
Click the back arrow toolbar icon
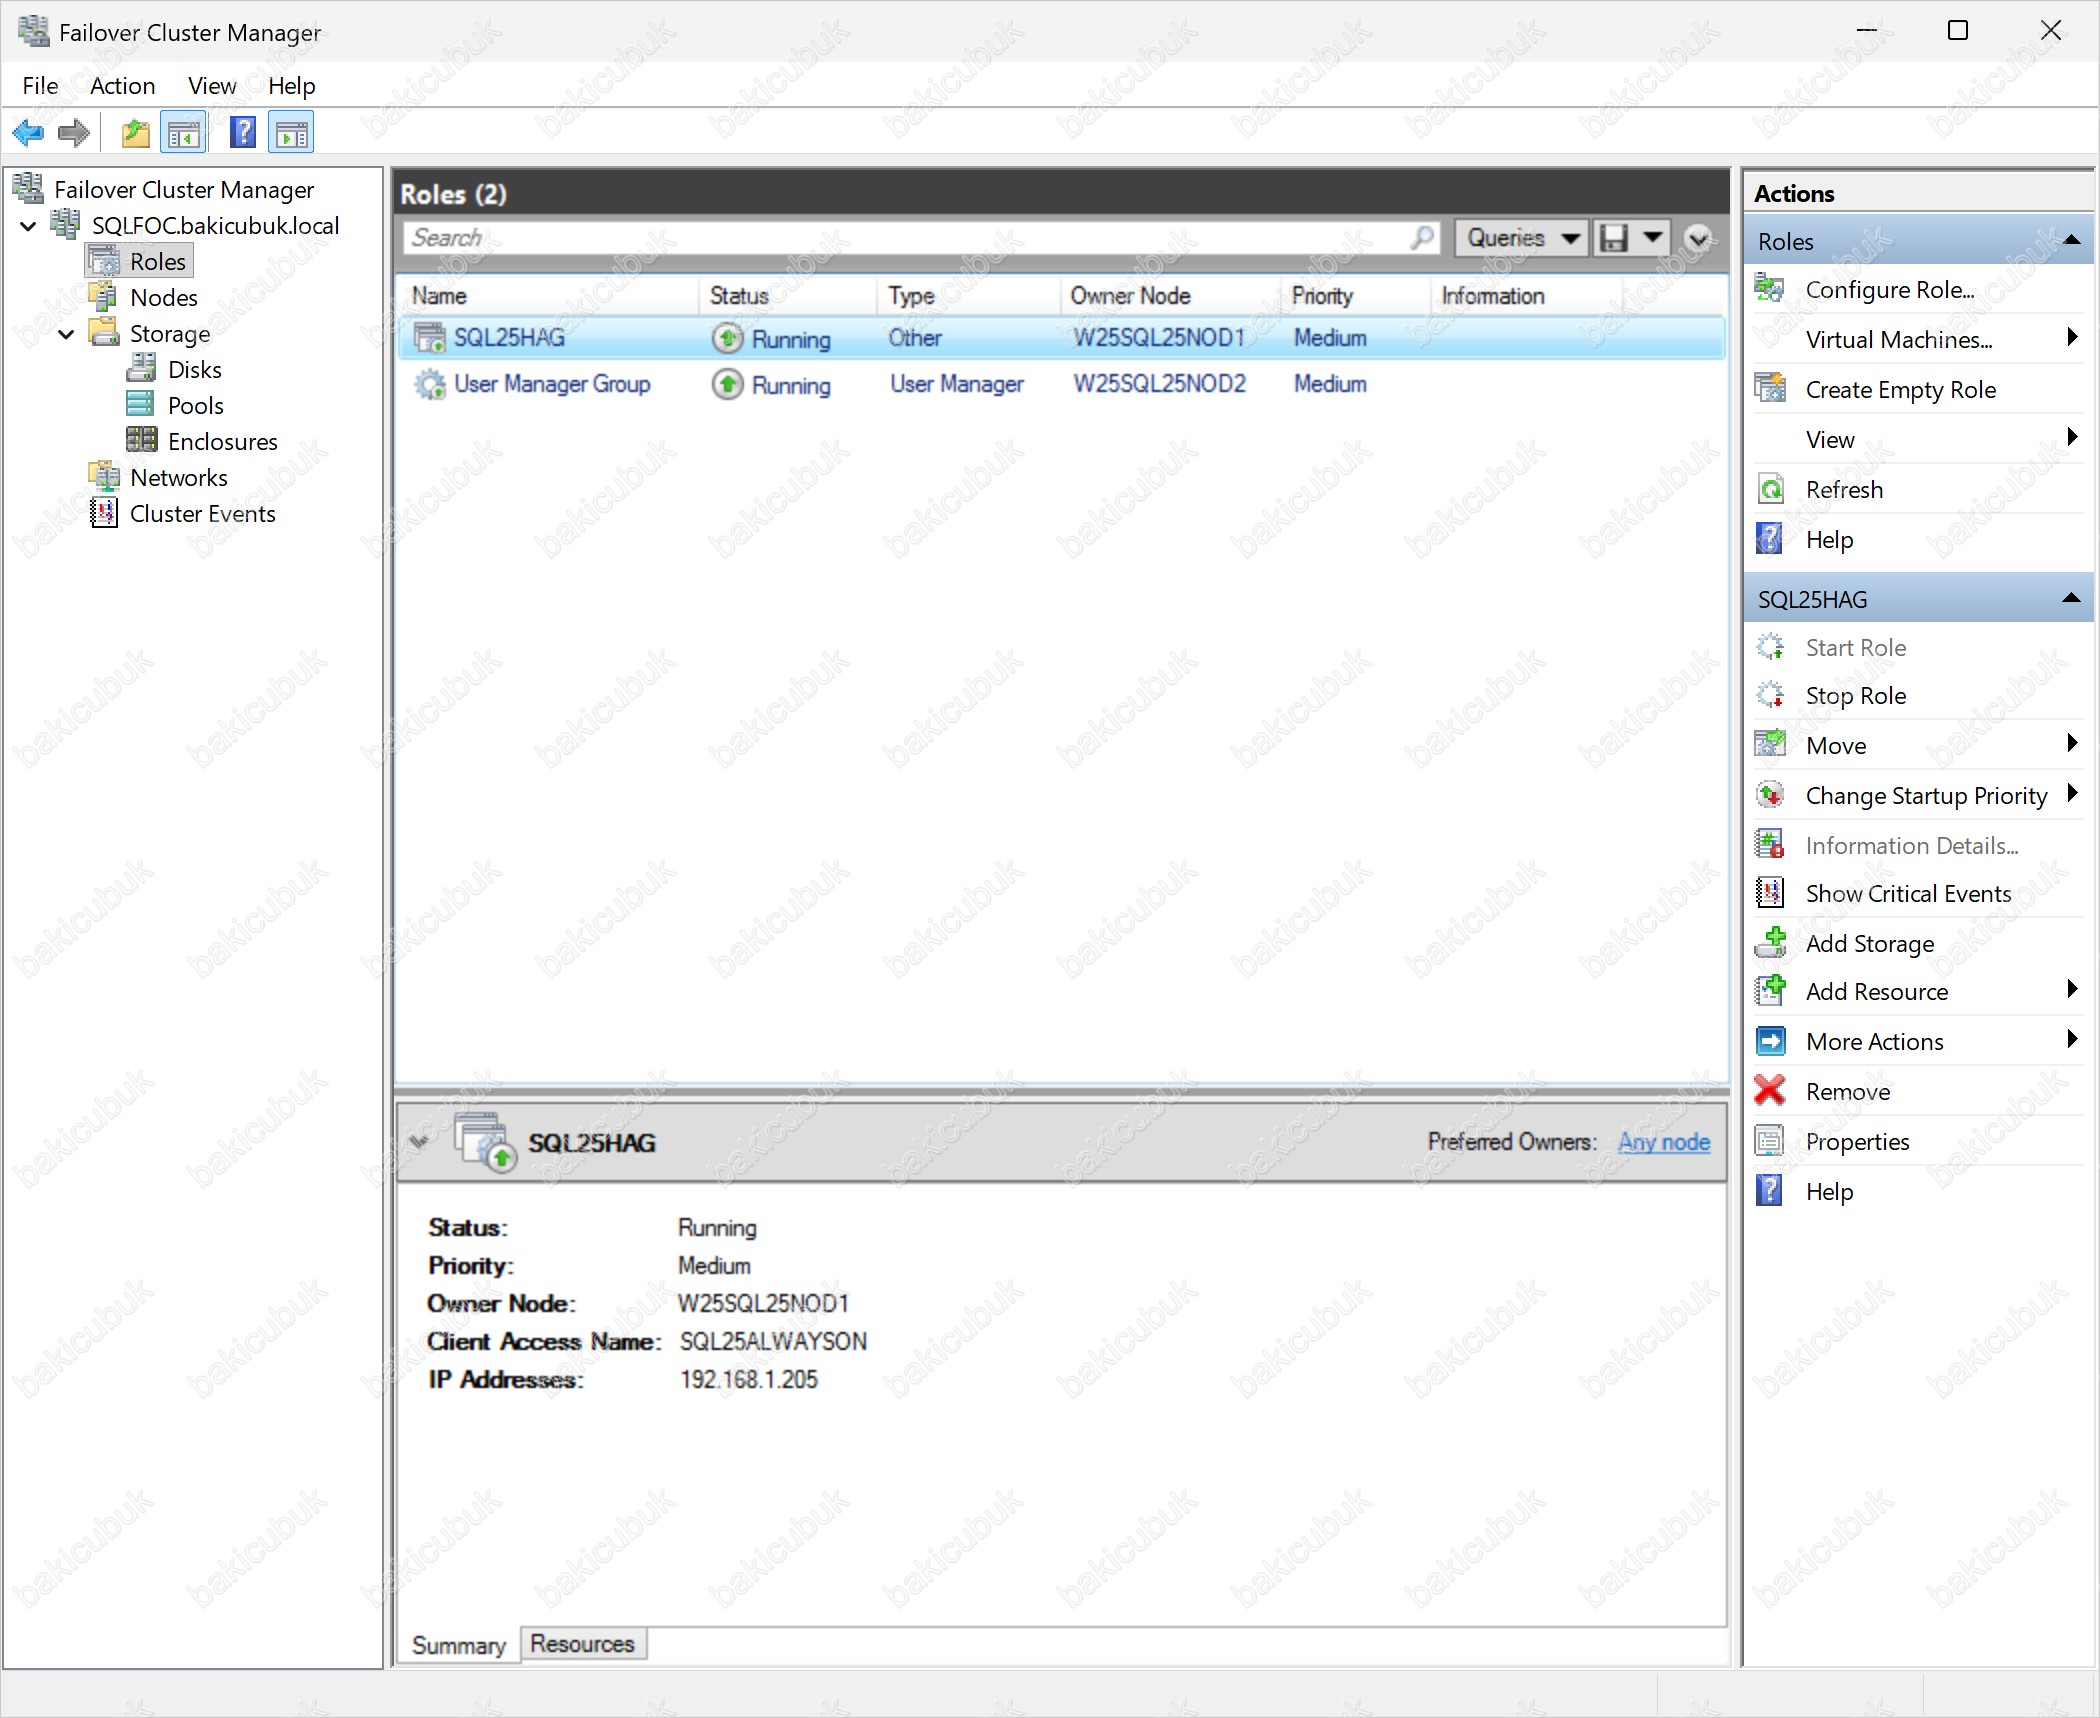pyautogui.click(x=27, y=132)
